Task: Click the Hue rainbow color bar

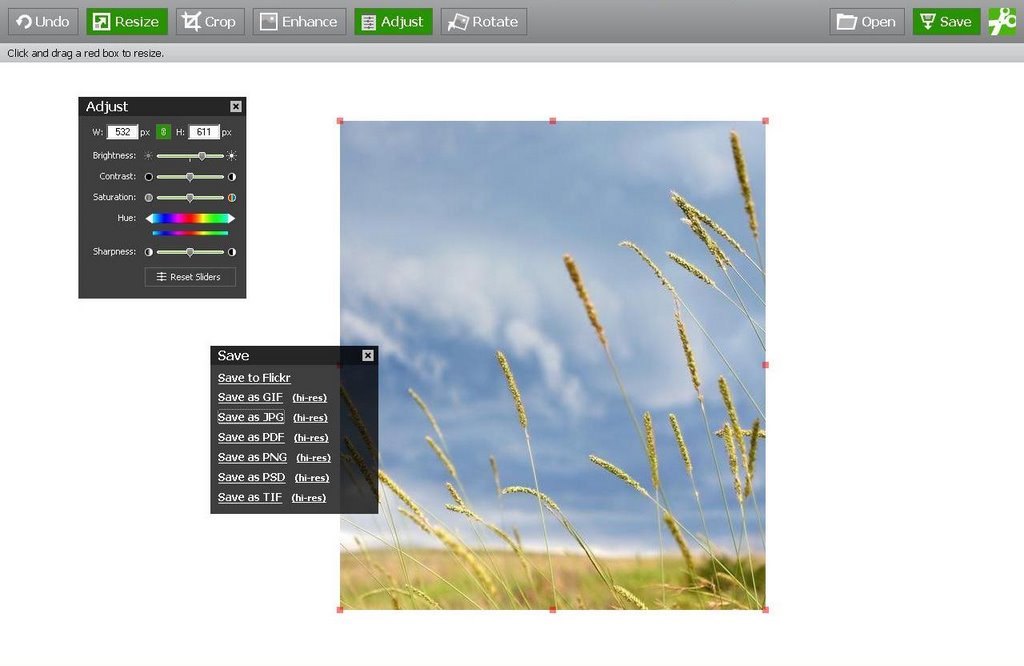Action: point(190,218)
